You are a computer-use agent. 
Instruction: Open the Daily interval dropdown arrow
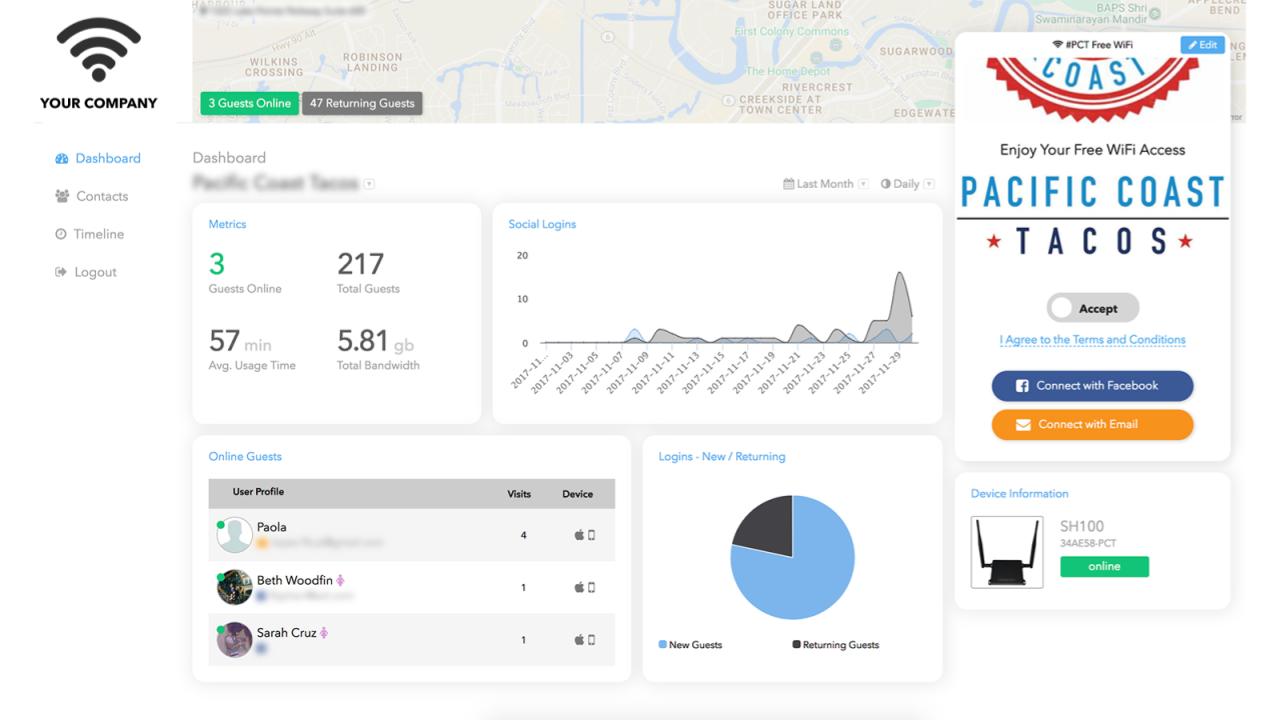[929, 184]
